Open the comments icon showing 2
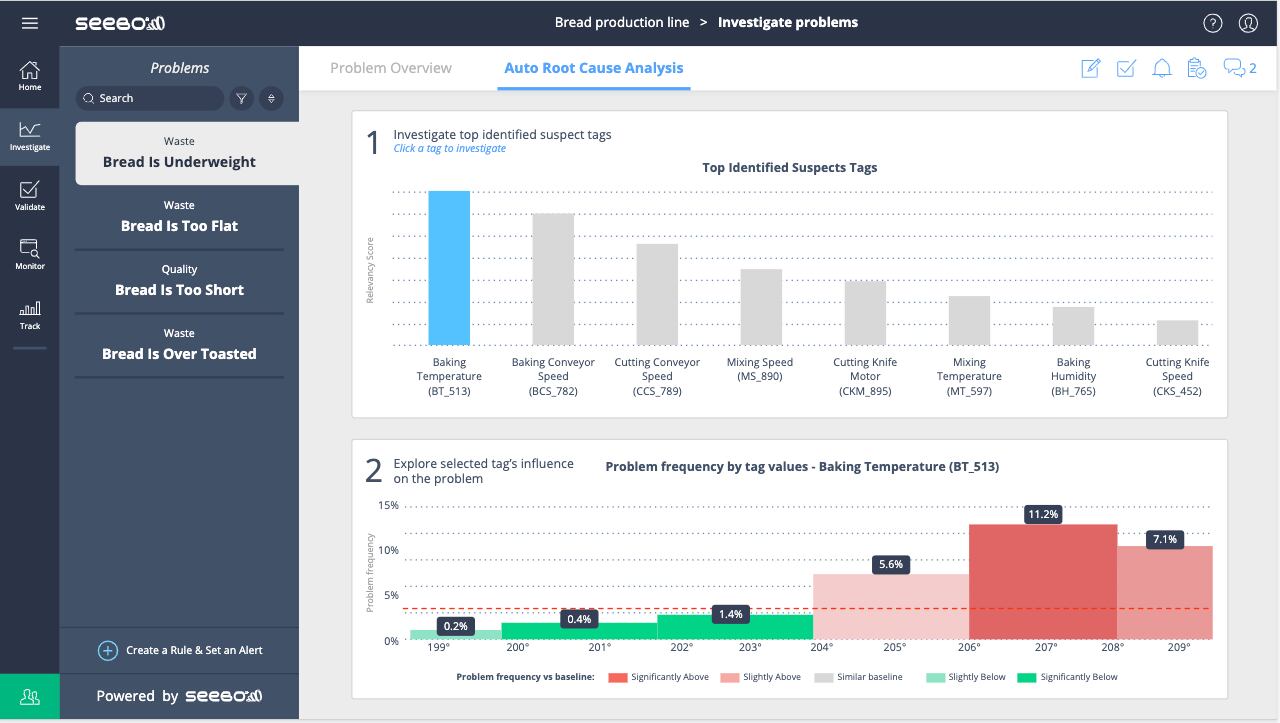 pos(1239,69)
